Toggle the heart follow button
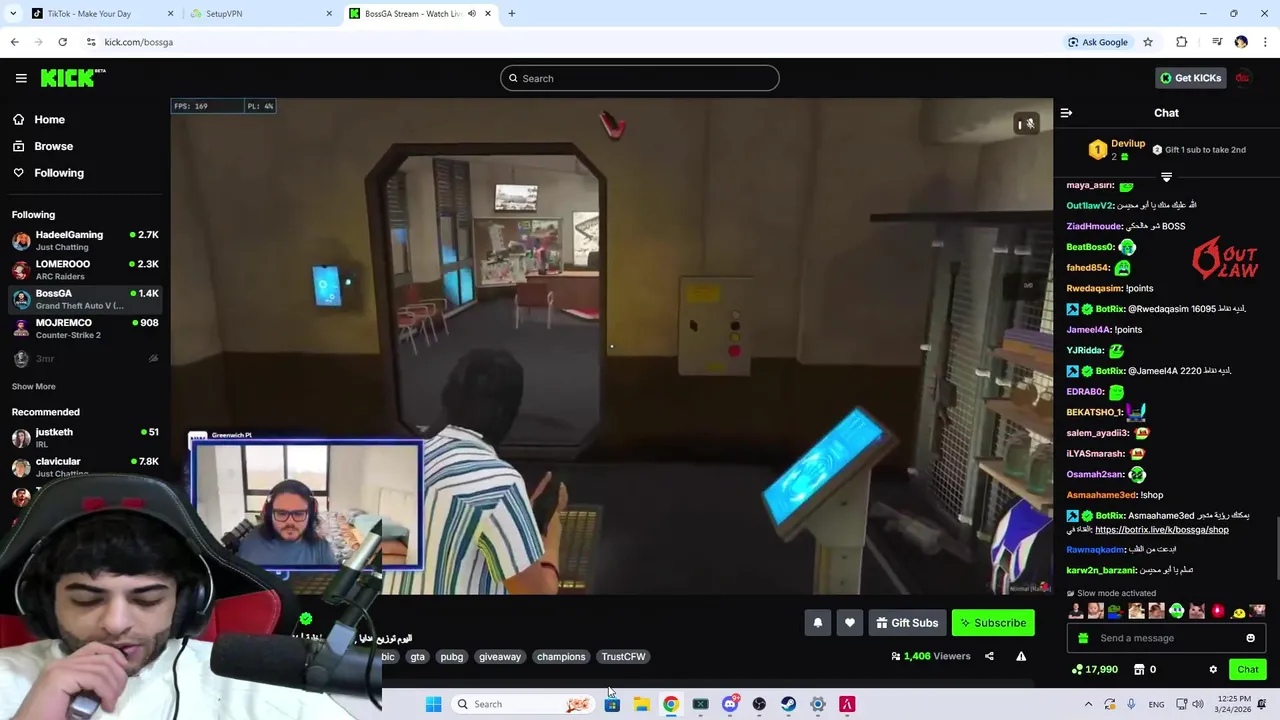This screenshot has width=1280, height=720. tap(849, 623)
